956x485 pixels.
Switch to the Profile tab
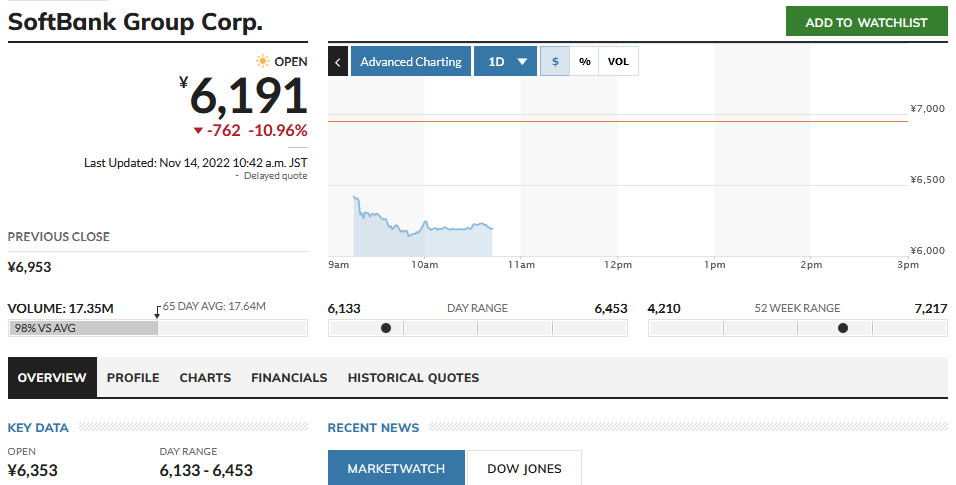133,378
